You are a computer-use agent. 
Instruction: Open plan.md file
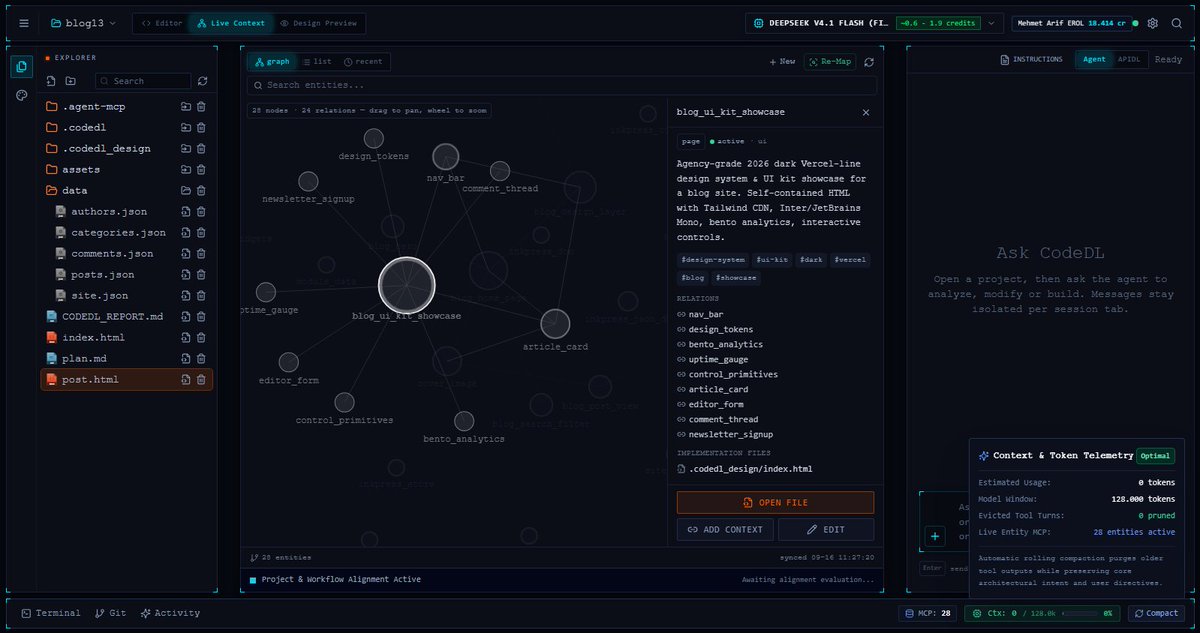(x=84, y=358)
